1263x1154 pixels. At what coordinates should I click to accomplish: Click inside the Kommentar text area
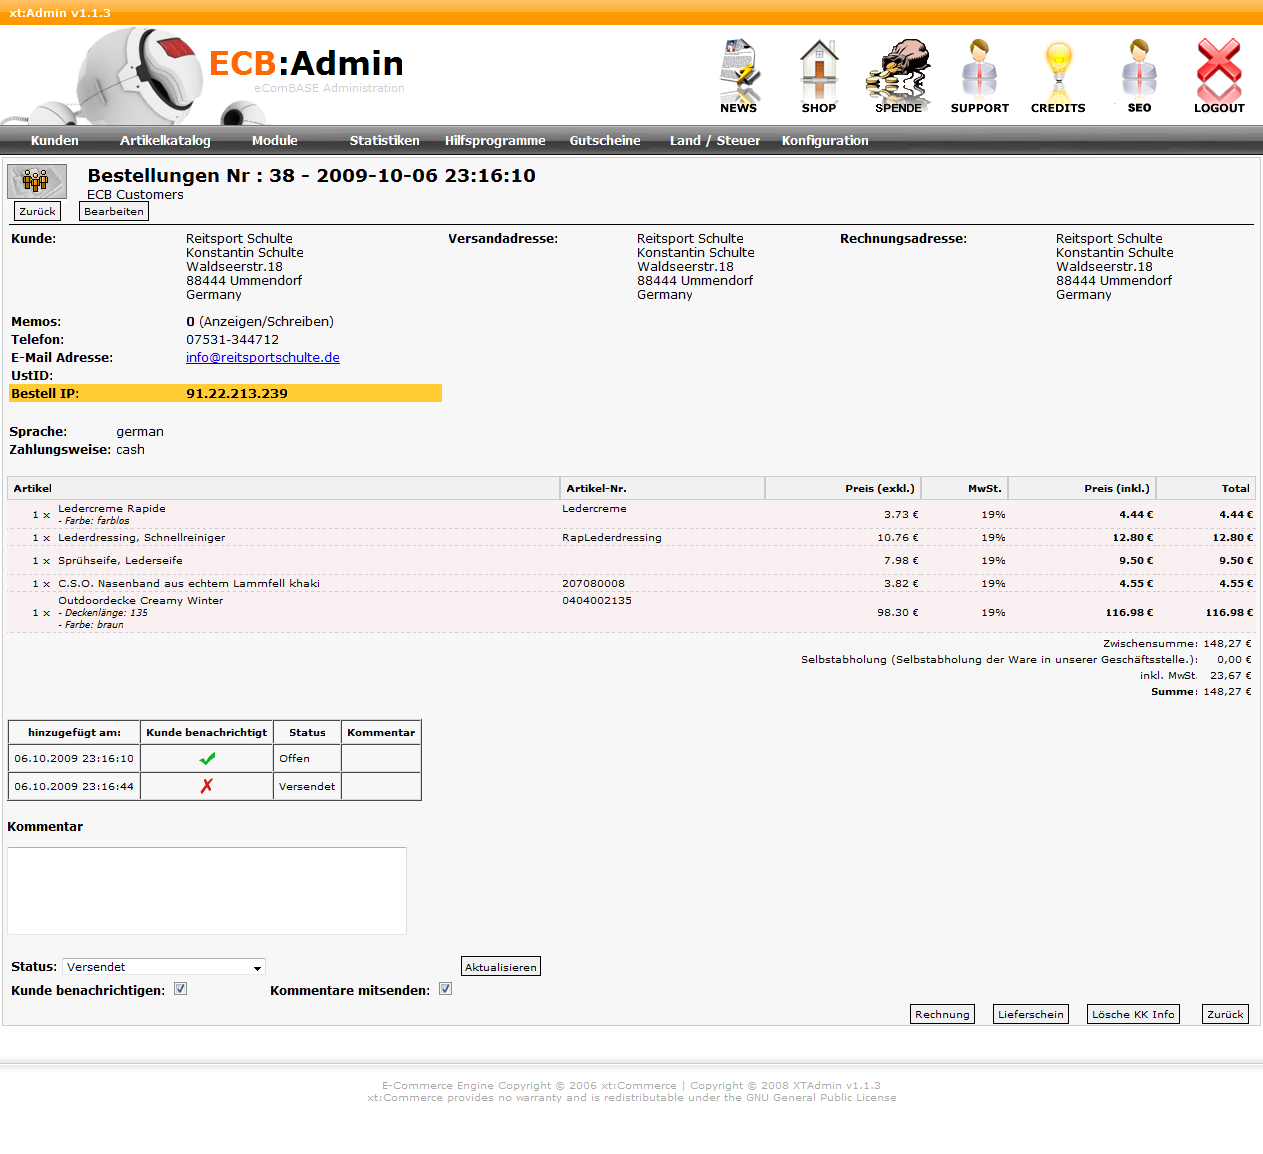(x=207, y=891)
